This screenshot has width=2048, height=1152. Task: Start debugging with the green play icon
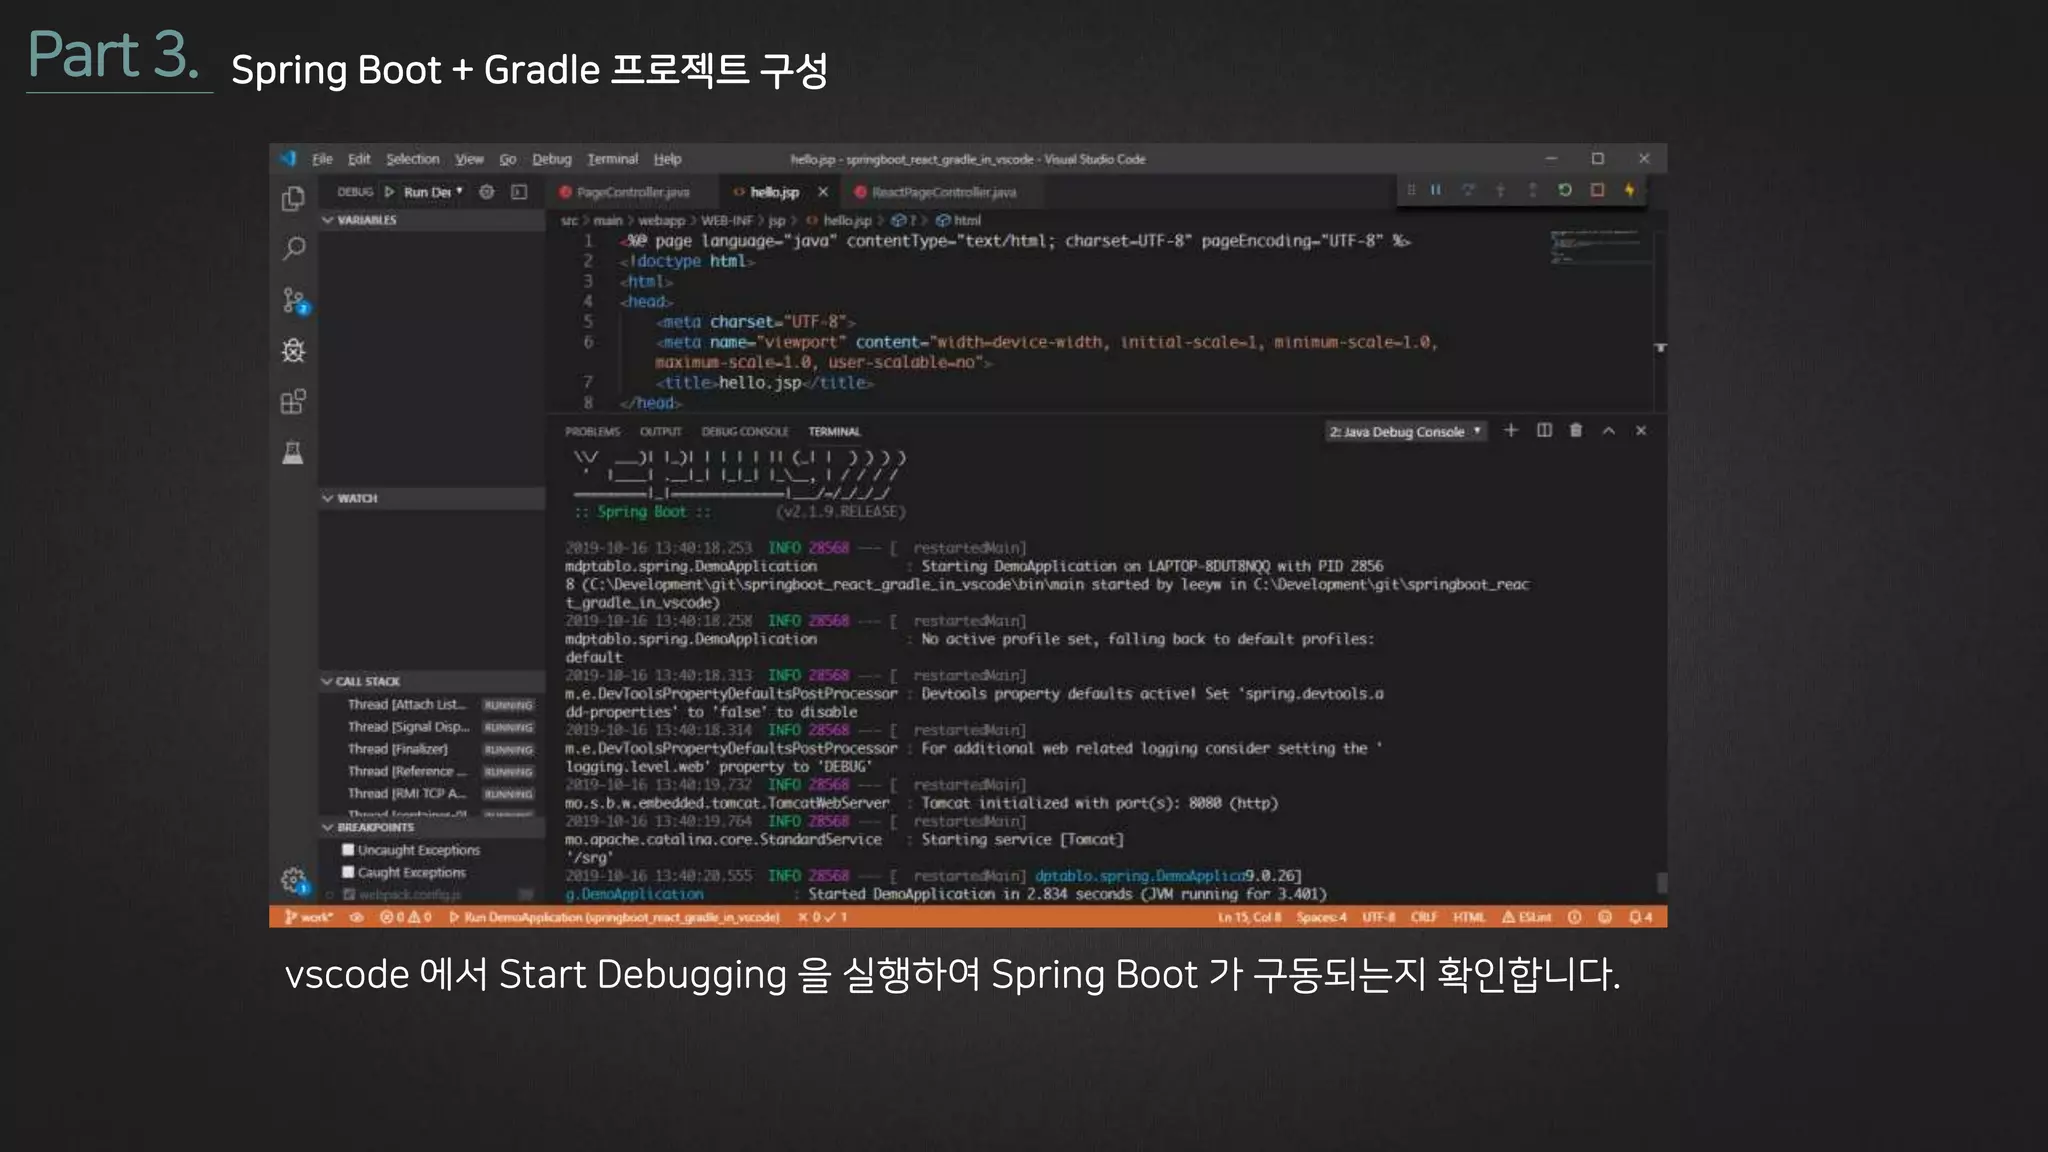(390, 191)
